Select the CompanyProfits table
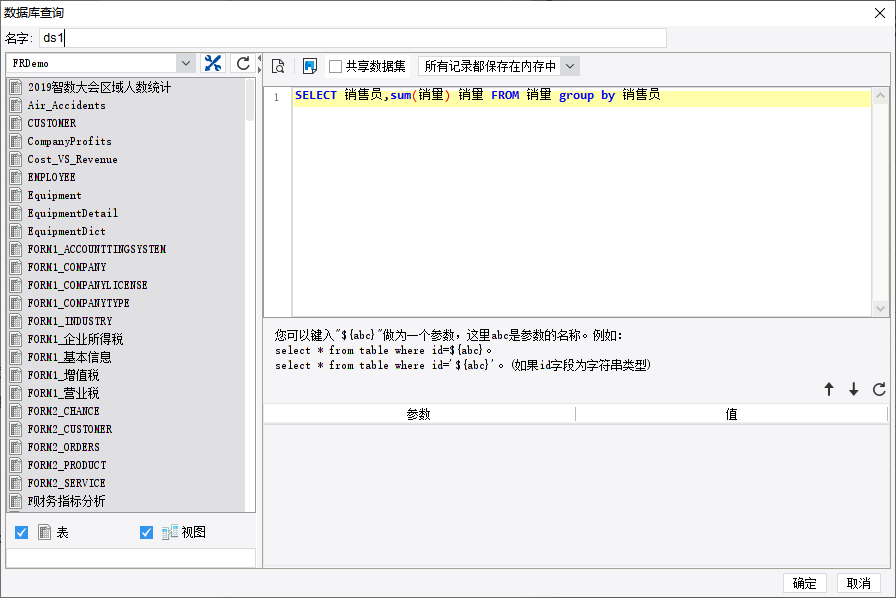The width and height of the screenshot is (896, 598). coord(69,141)
